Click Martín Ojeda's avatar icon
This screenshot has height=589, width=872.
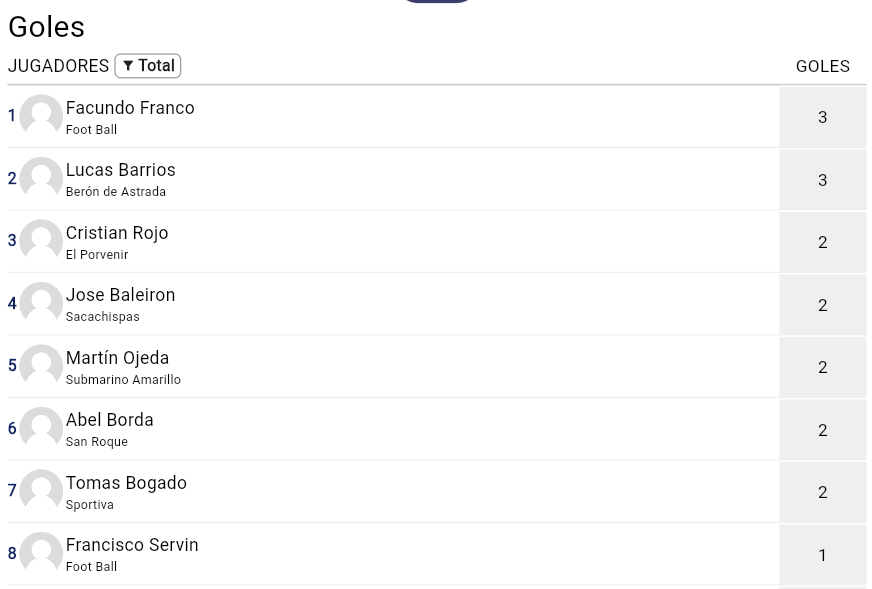[41, 365]
